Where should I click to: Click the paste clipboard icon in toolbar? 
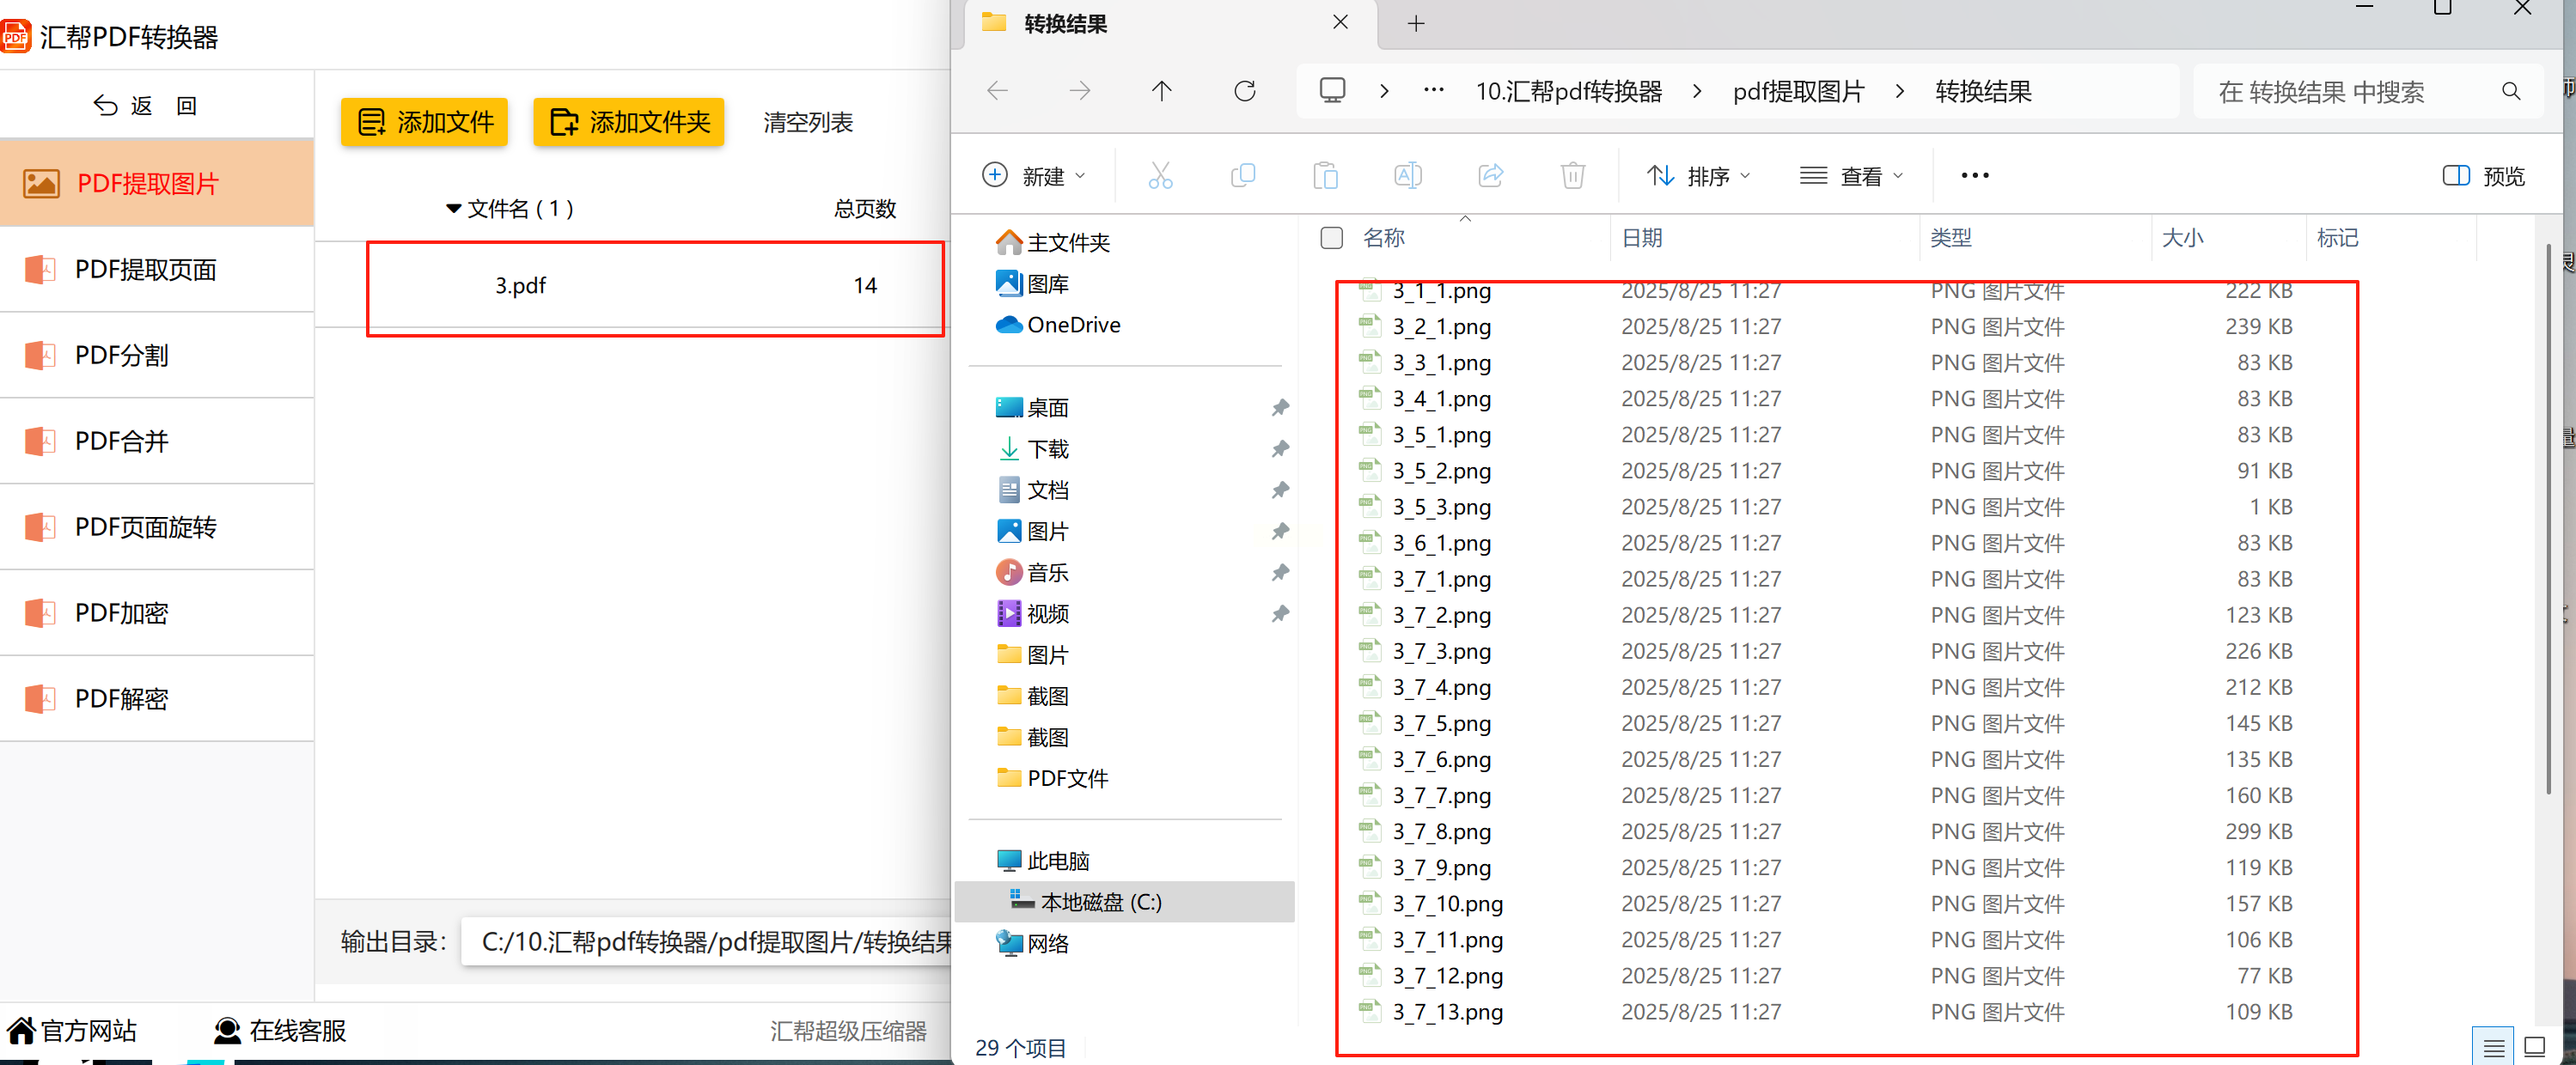coord(1325,176)
